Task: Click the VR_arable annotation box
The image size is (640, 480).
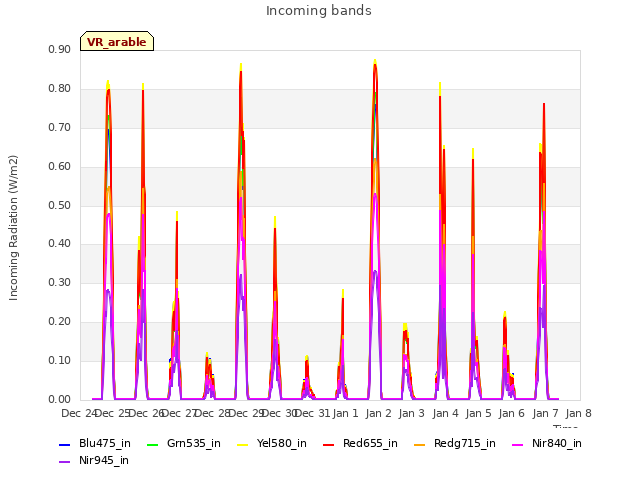Action: coord(117,41)
